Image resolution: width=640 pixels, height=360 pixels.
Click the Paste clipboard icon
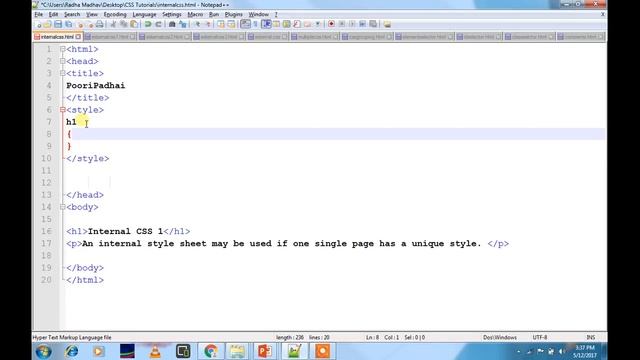pos(134,24)
